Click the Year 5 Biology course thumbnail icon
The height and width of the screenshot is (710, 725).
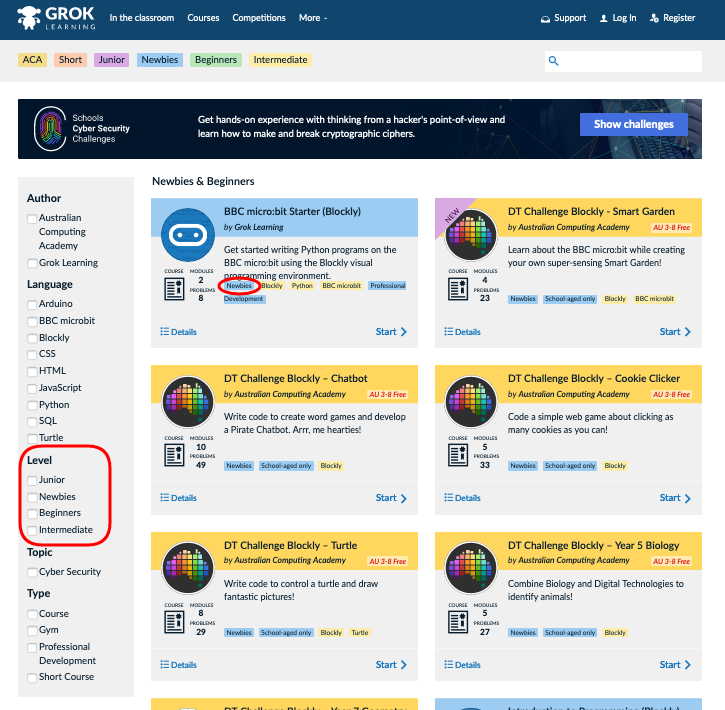[x=471, y=569]
